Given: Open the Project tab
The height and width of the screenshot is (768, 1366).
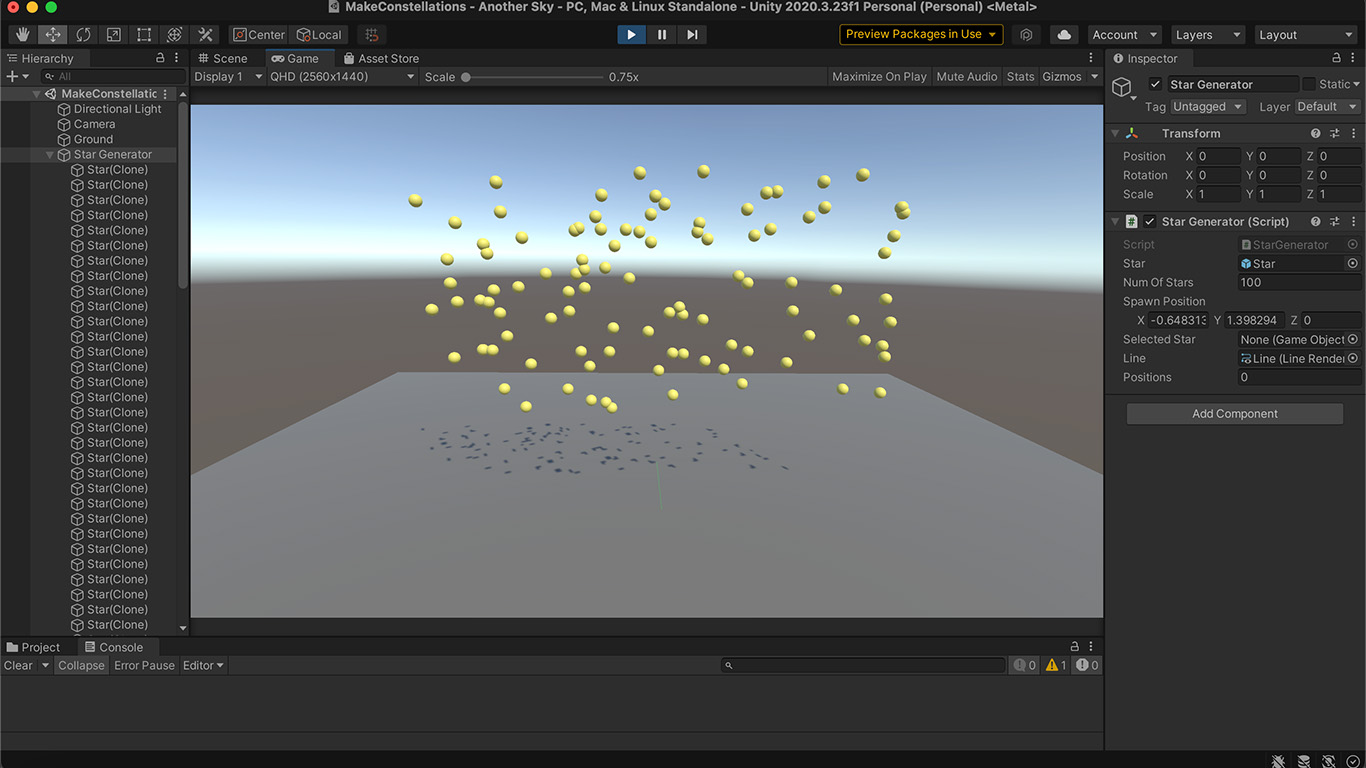Looking at the screenshot, I should (34, 647).
